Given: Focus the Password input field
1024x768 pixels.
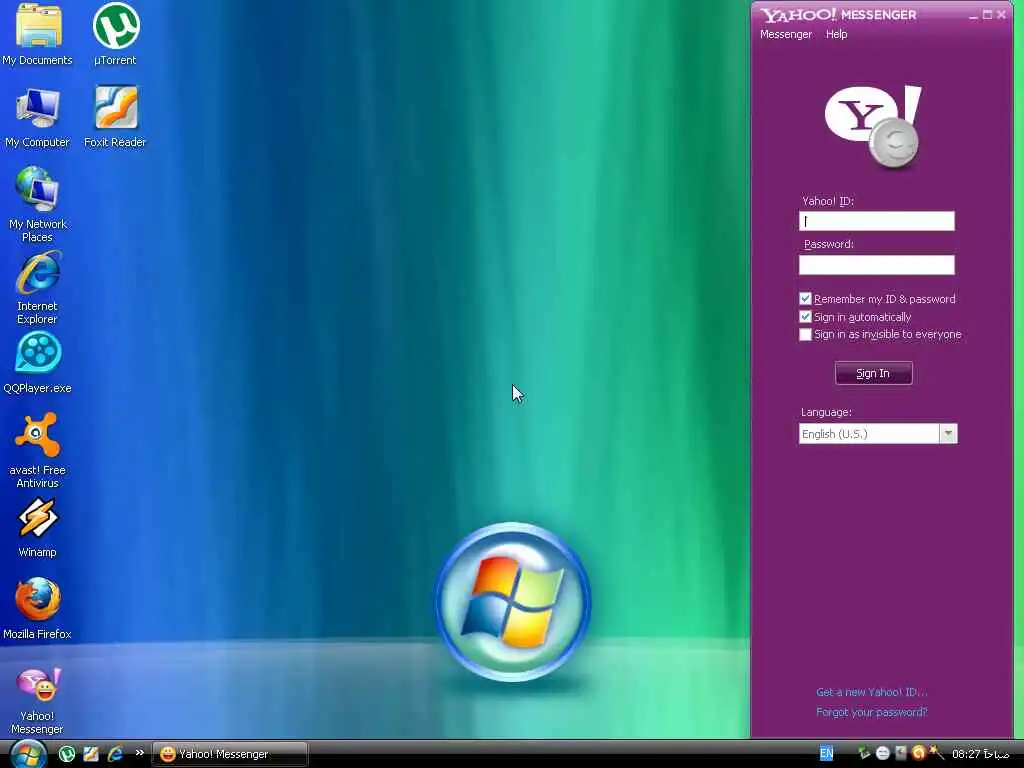Looking at the screenshot, I should (x=876, y=264).
